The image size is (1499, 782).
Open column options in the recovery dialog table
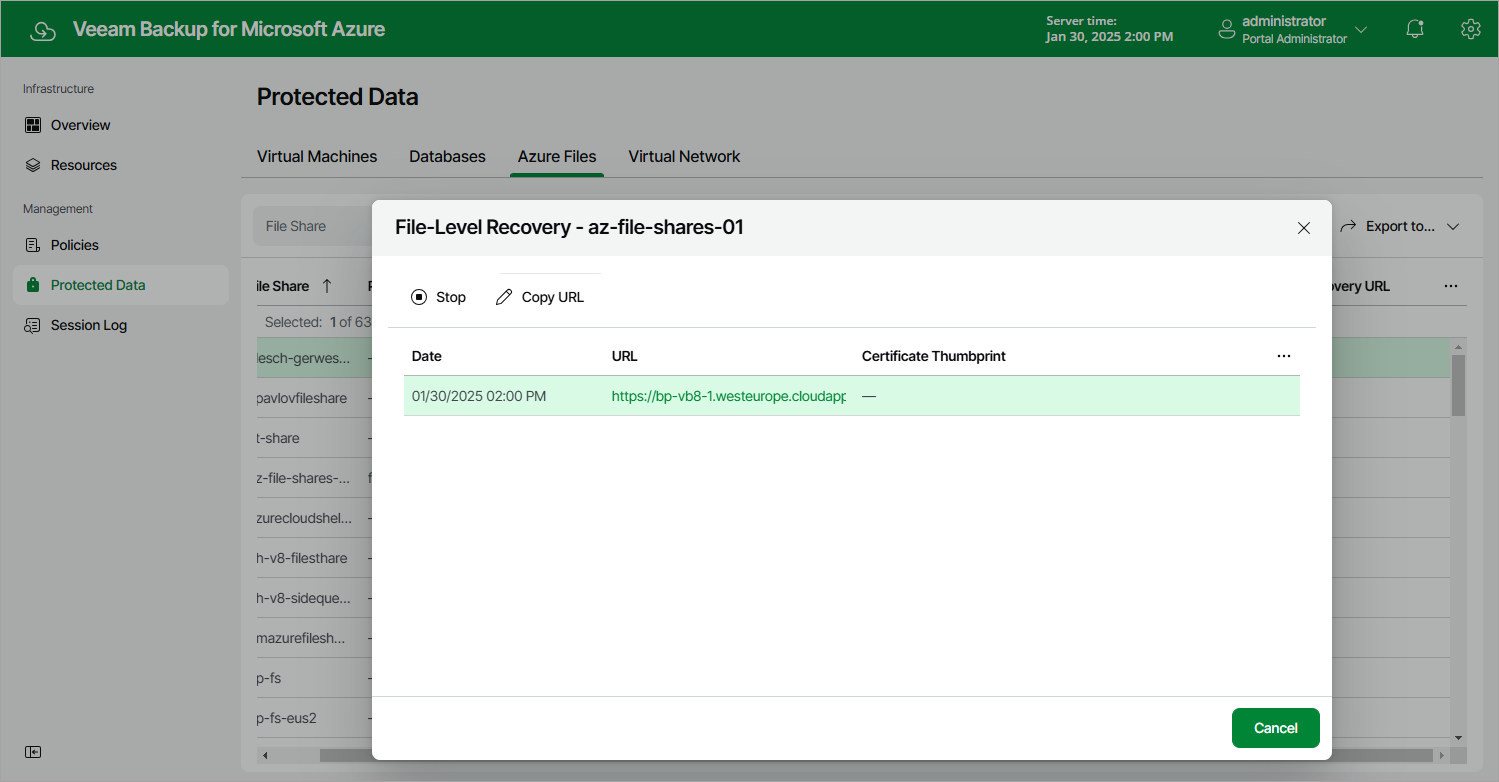1284,356
